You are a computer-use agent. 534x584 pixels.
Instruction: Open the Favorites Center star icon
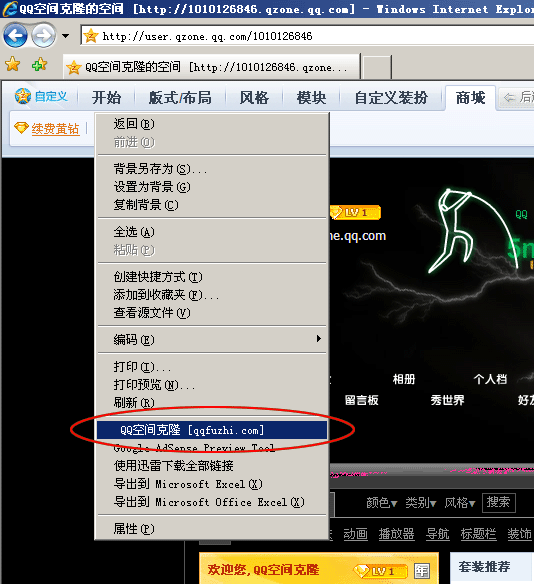(13, 64)
